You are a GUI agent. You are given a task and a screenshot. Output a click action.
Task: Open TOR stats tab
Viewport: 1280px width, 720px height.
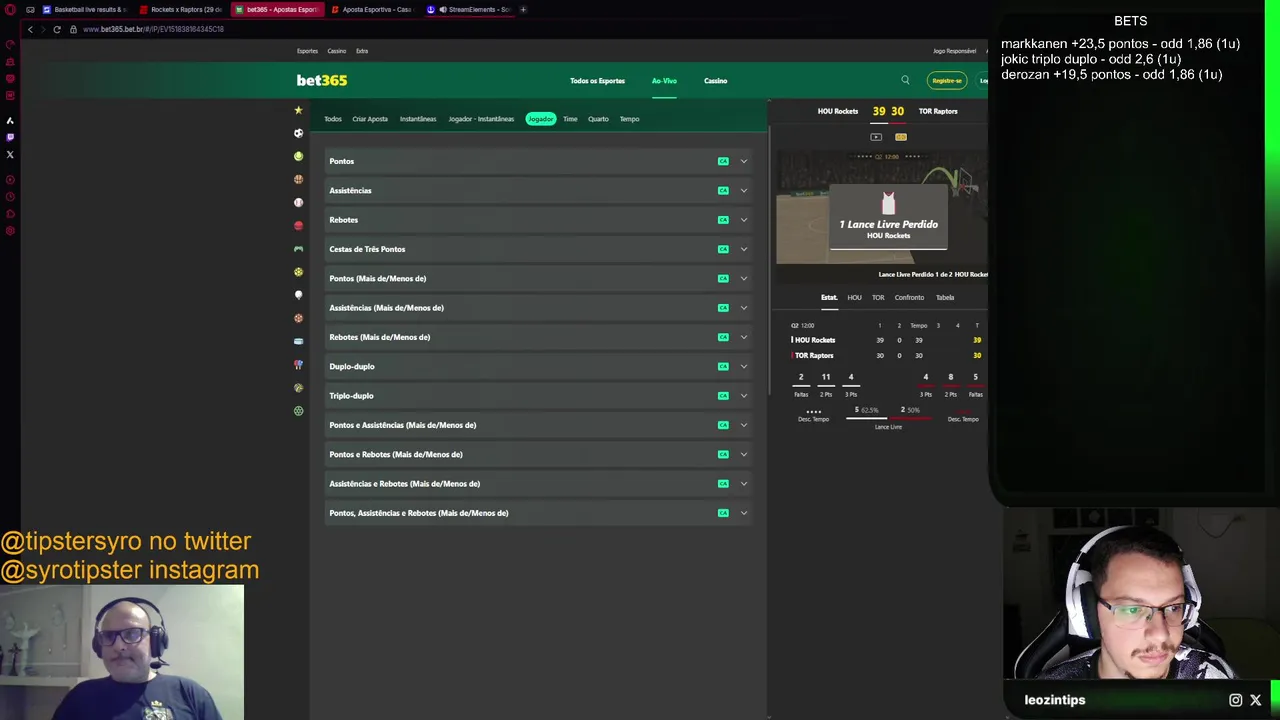pos(878,297)
